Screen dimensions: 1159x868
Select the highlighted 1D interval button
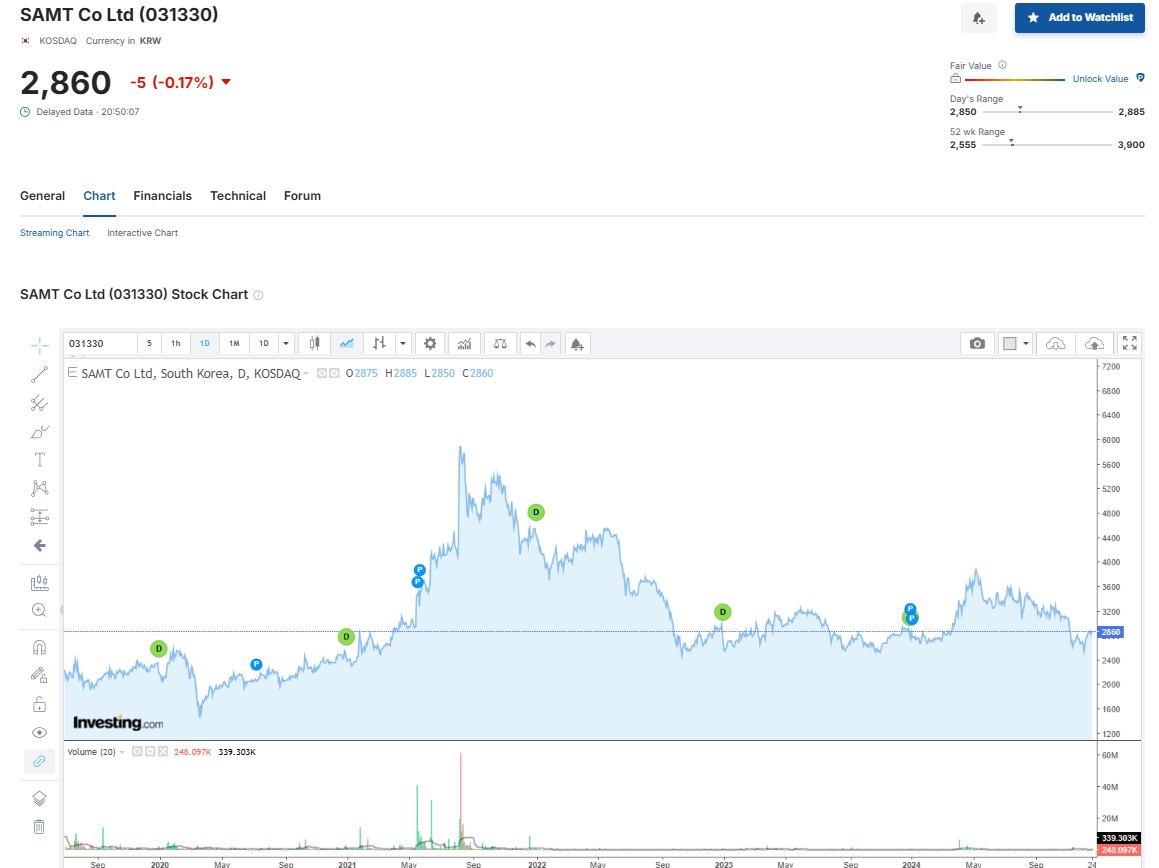pyautogui.click(x=205, y=343)
